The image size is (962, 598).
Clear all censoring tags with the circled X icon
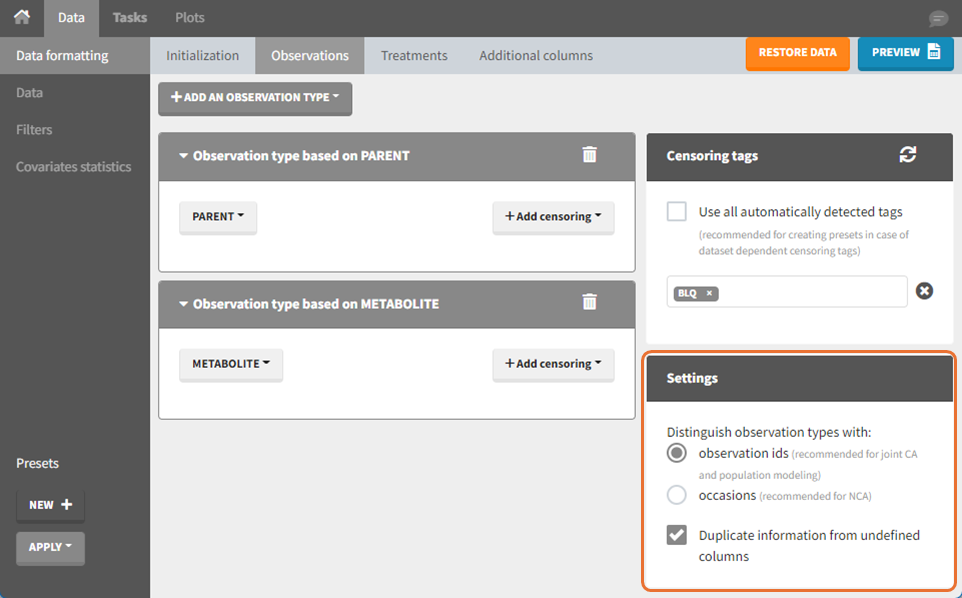925,291
